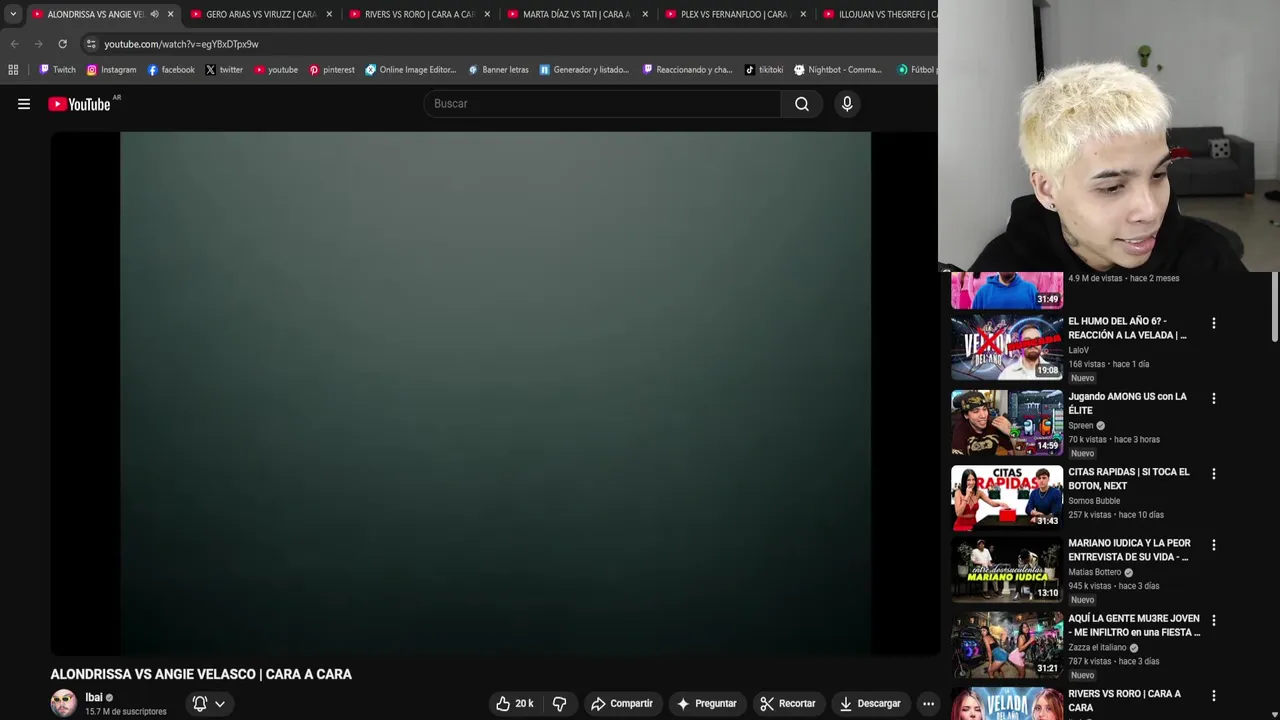Open Jugando AMONG US thumbnail
Screen dimensions: 1280x720
click(x=1007, y=423)
